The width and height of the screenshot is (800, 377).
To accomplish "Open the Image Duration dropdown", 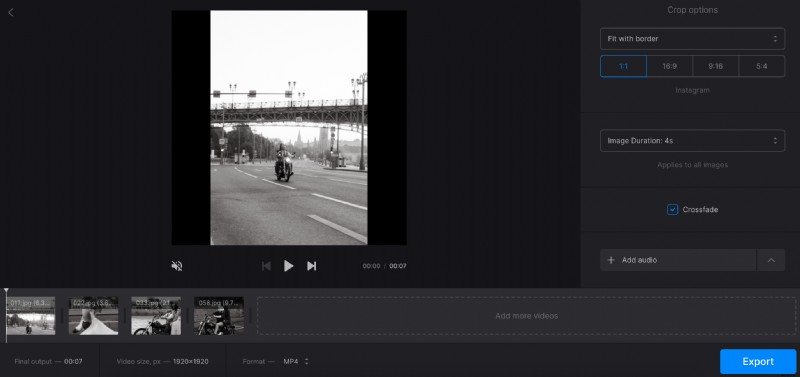I will click(x=692, y=140).
